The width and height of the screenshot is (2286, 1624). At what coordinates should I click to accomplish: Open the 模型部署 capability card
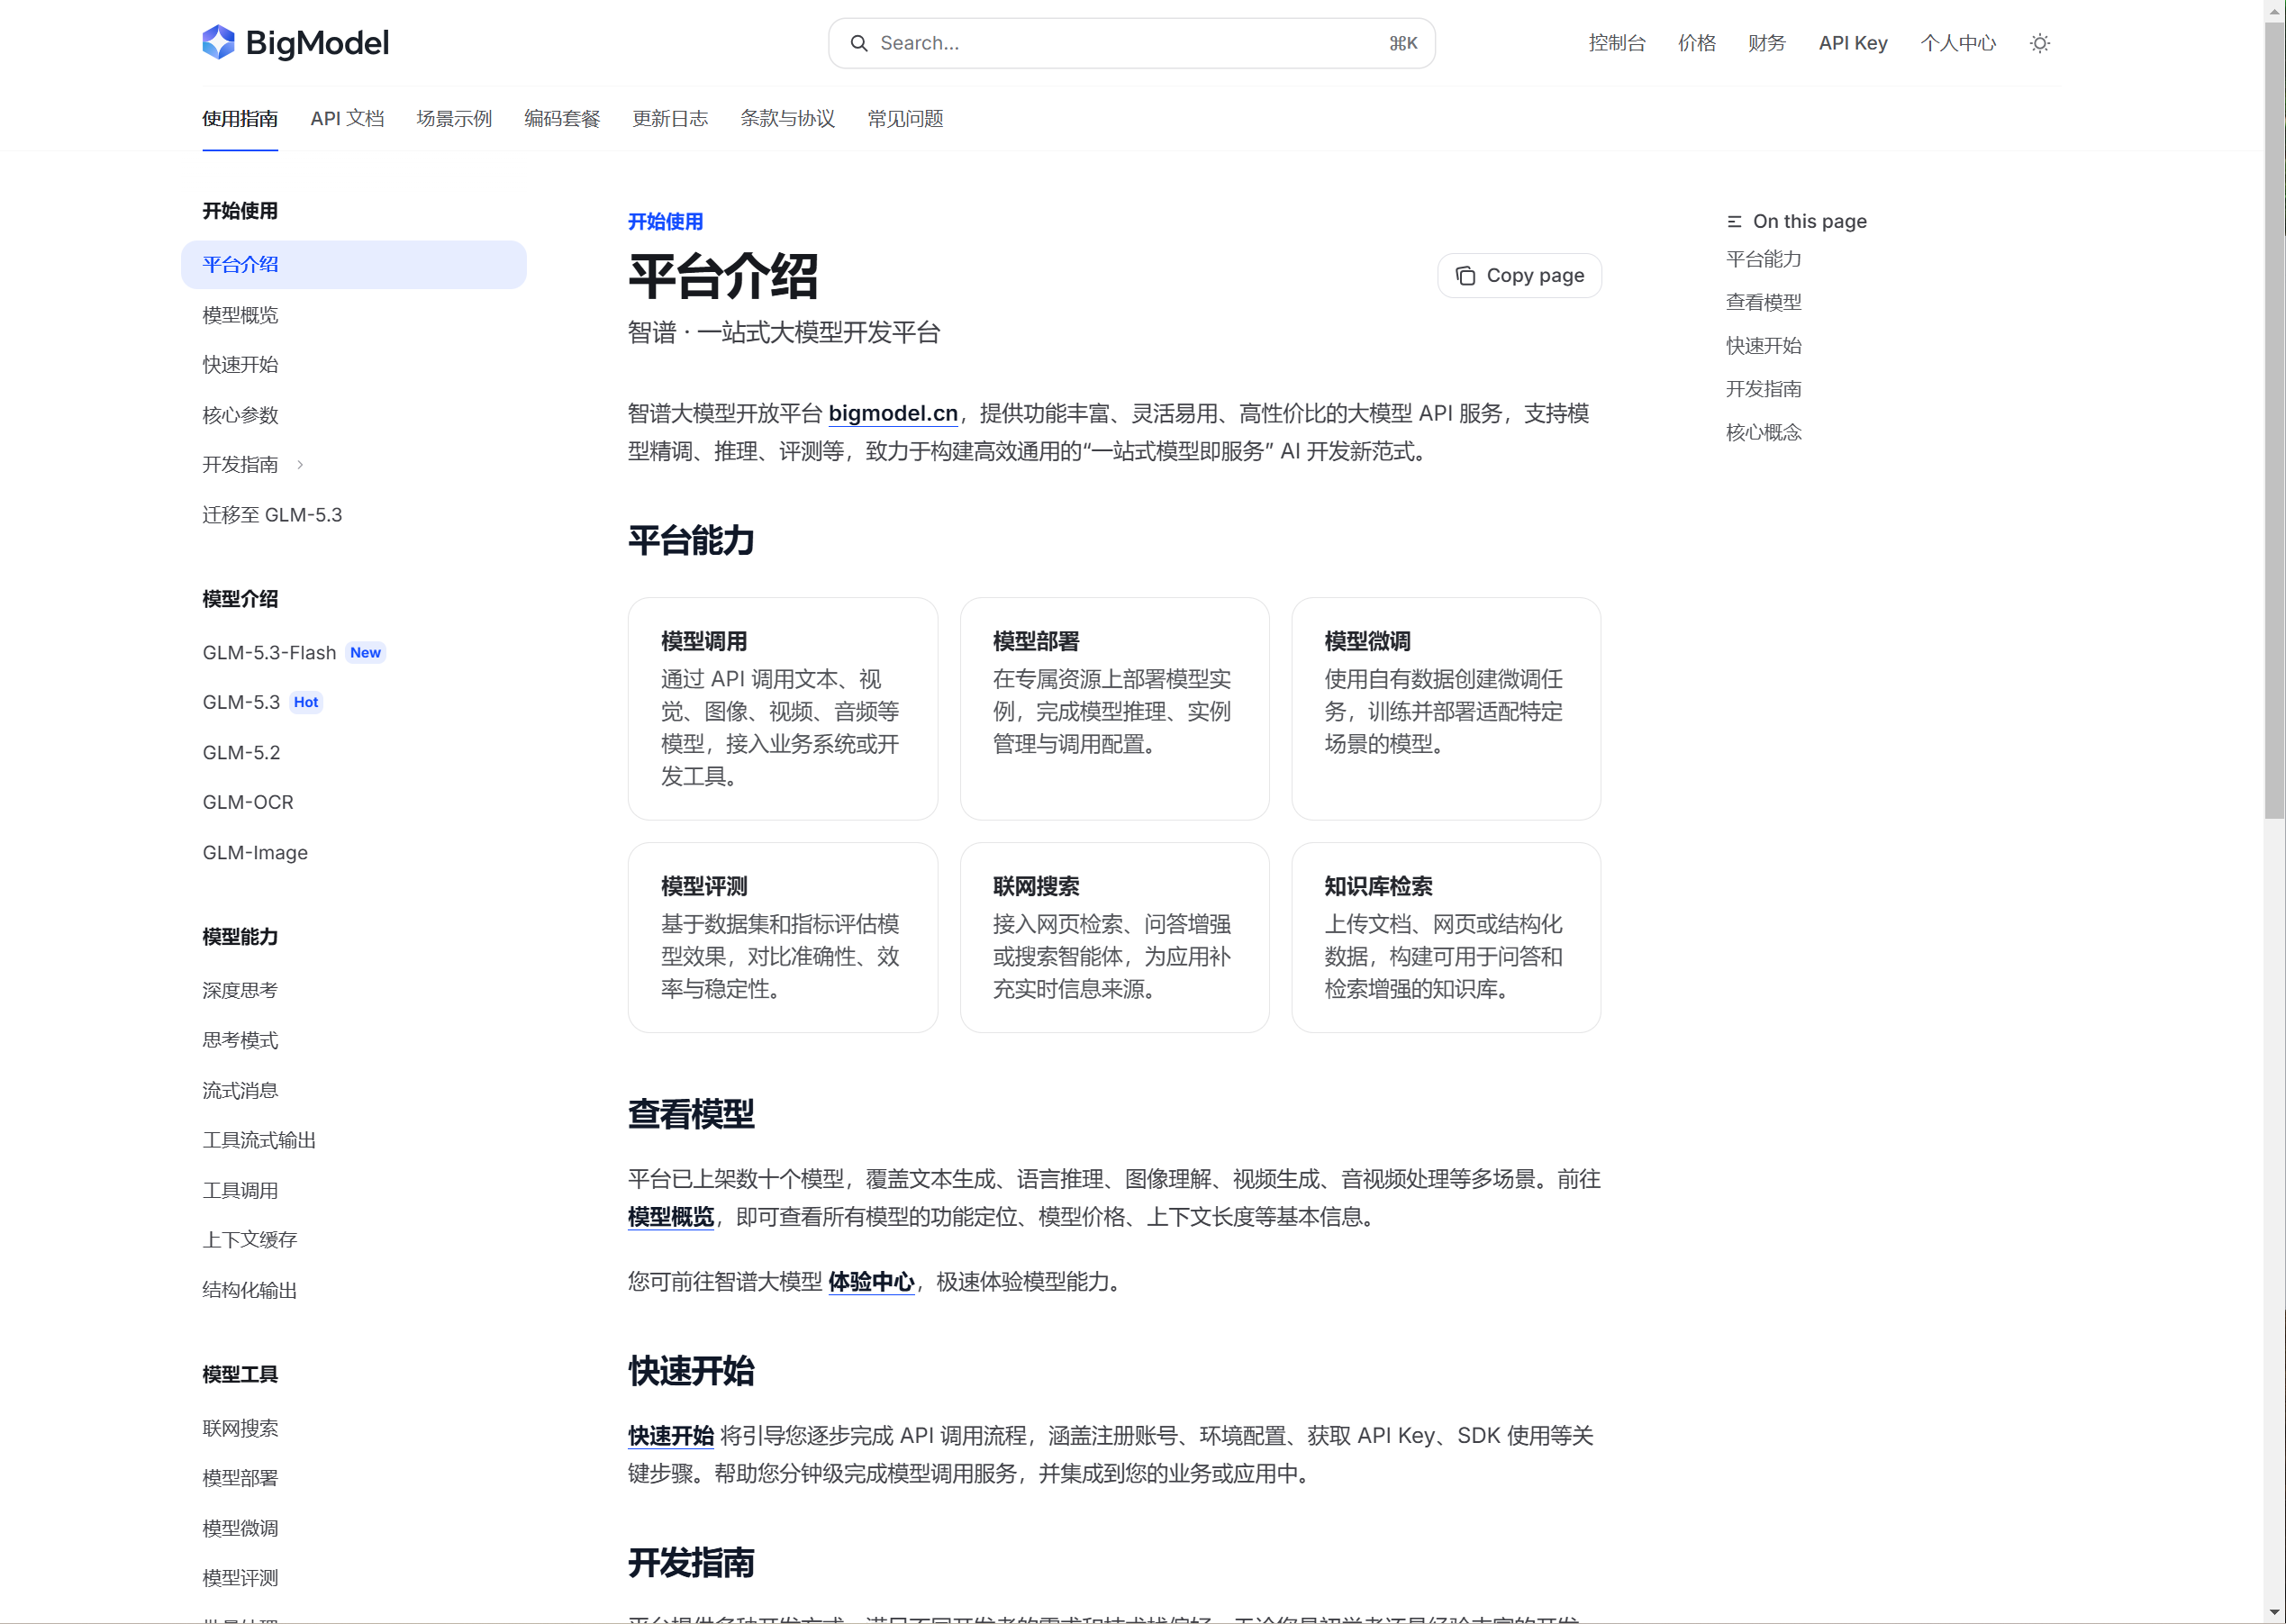1115,709
